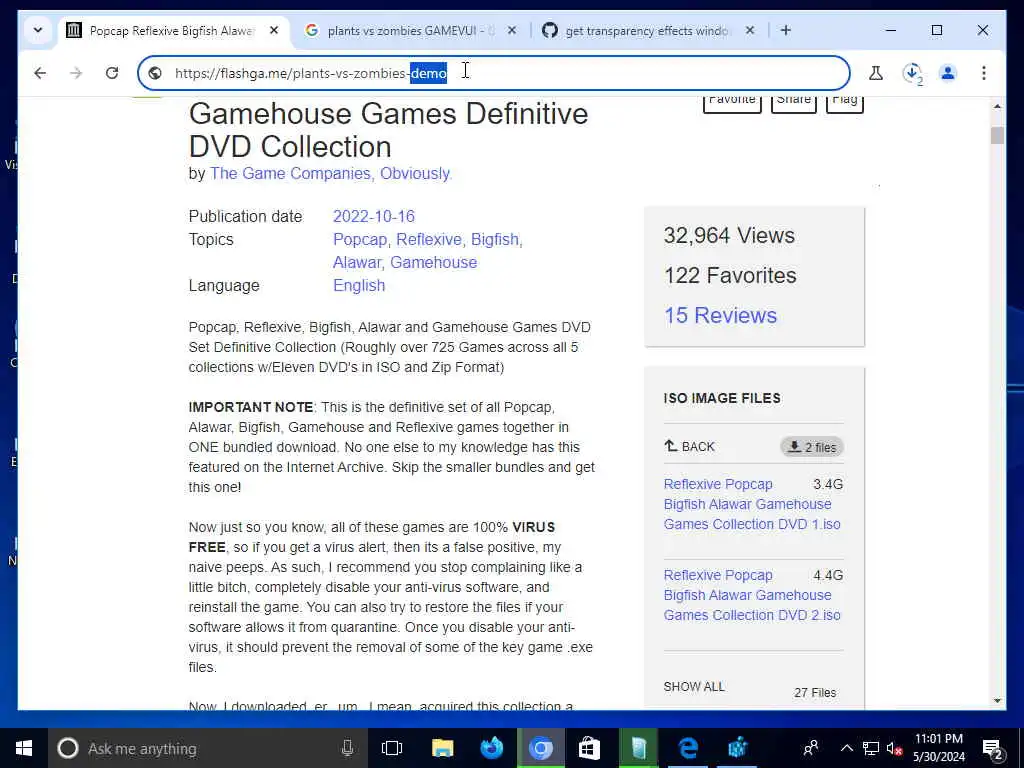This screenshot has width=1024, height=768.
Task: Close the Popcap Reflexive Bigfish tab
Action: pos(274,30)
